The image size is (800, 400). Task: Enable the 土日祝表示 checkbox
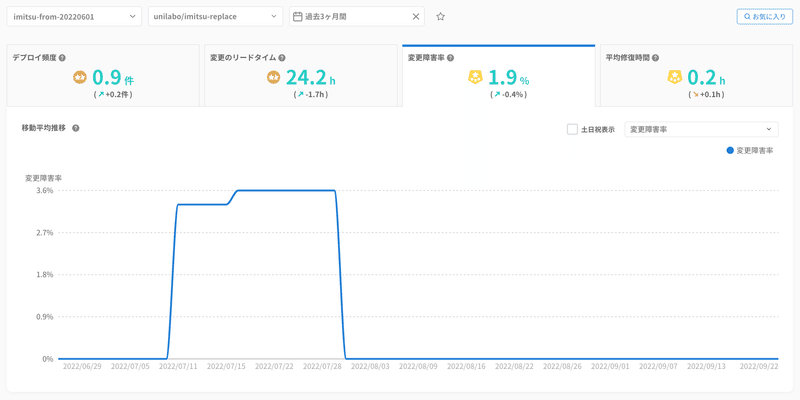[x=572, y=130]
